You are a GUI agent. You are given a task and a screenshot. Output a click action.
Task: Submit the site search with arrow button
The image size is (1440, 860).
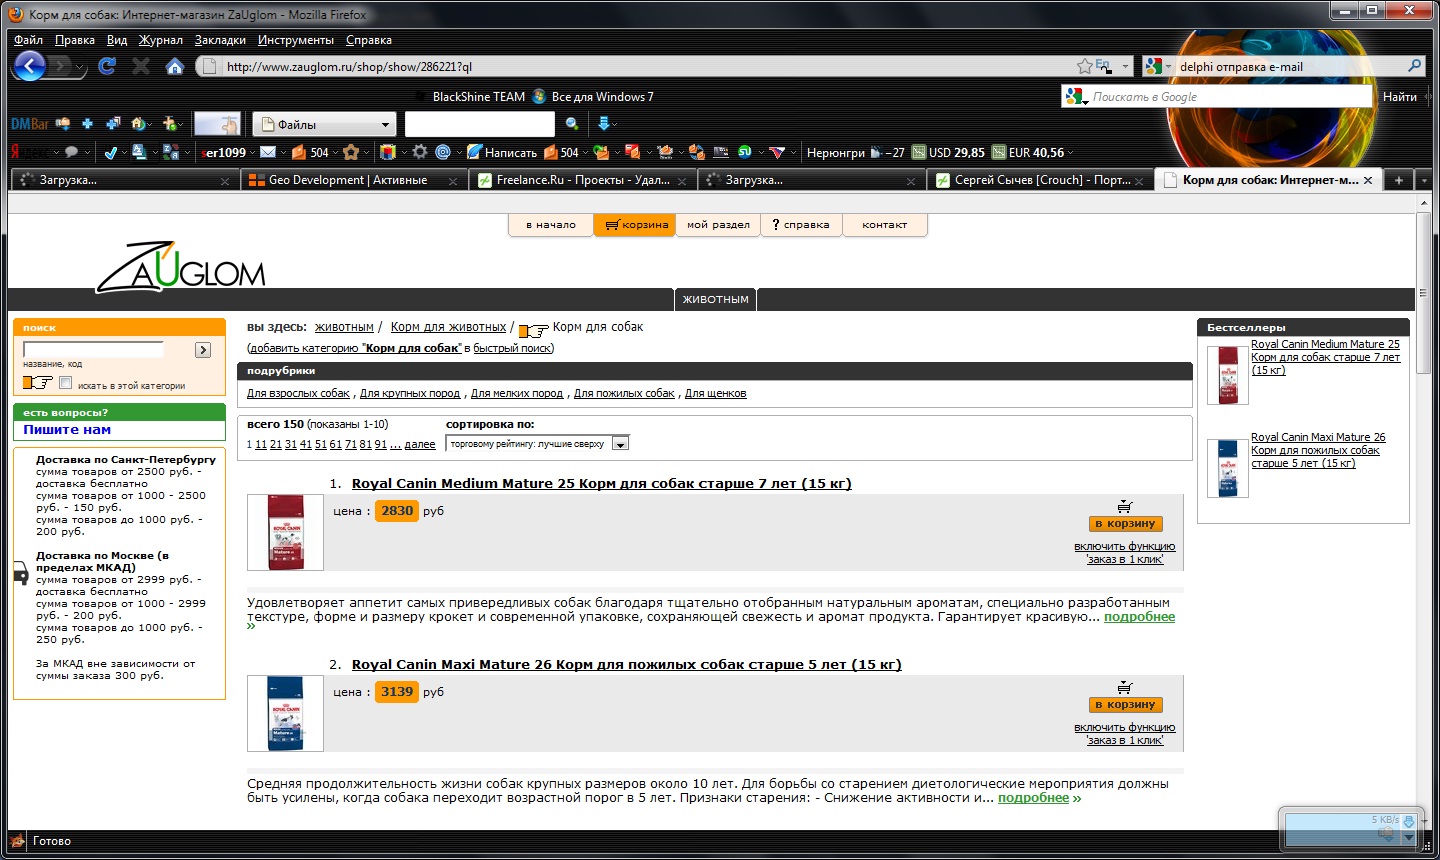(x=203, y=350)
